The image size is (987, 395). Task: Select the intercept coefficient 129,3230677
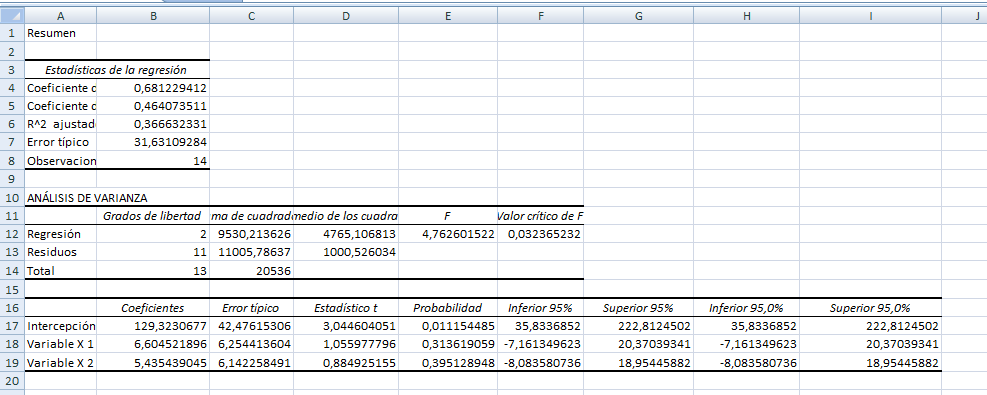(153, 326)
